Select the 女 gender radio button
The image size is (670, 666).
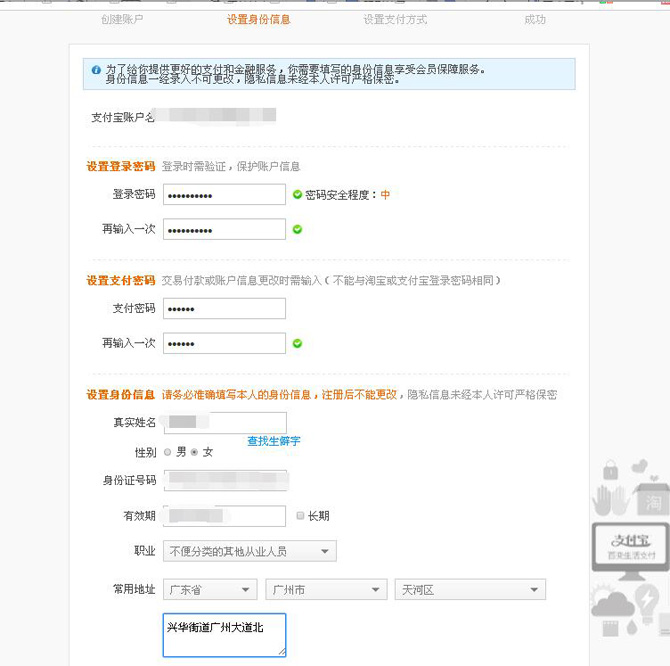(x=194, y=452)
